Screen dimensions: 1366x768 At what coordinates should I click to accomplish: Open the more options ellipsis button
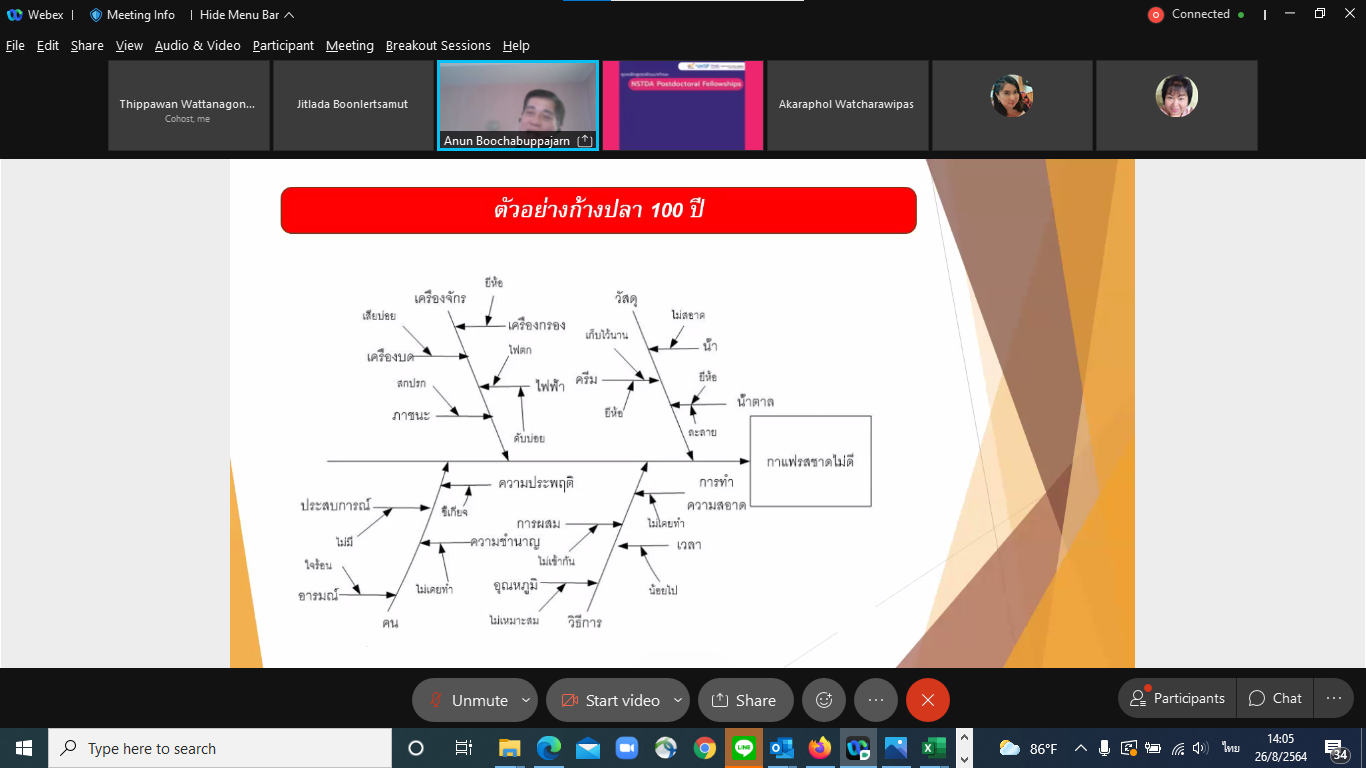[x=876, y=700]
